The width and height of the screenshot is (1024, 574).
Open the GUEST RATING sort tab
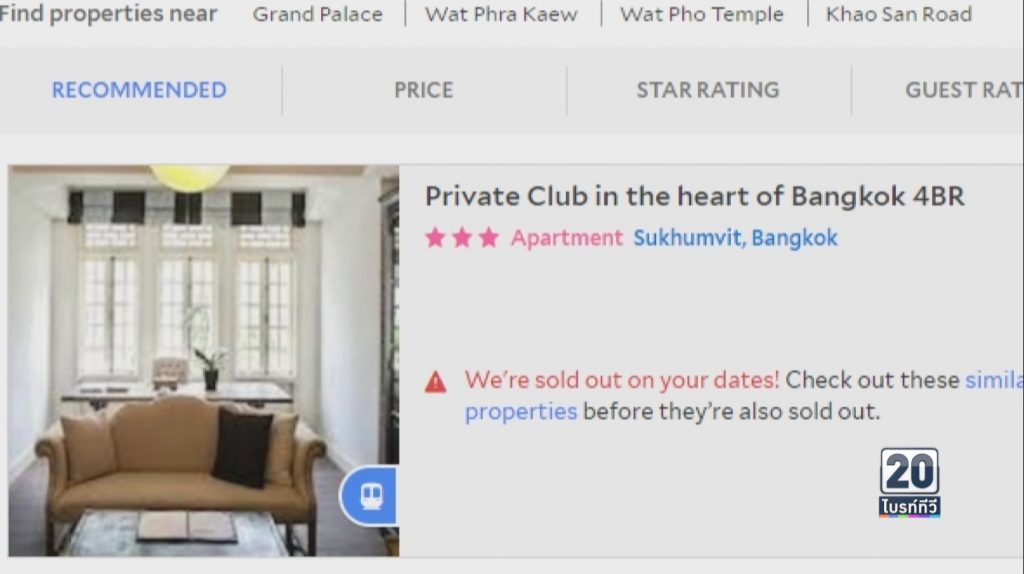point(964,90)
